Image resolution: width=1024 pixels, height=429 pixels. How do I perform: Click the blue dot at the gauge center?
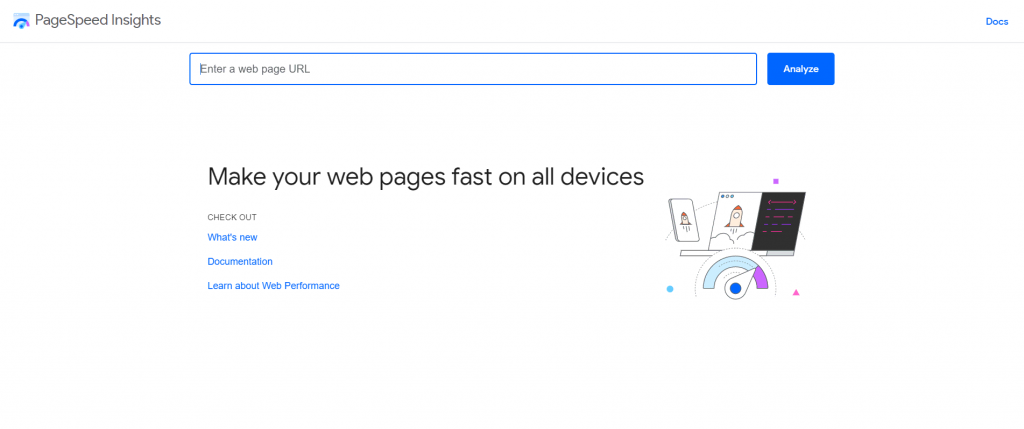pos(735,288)
